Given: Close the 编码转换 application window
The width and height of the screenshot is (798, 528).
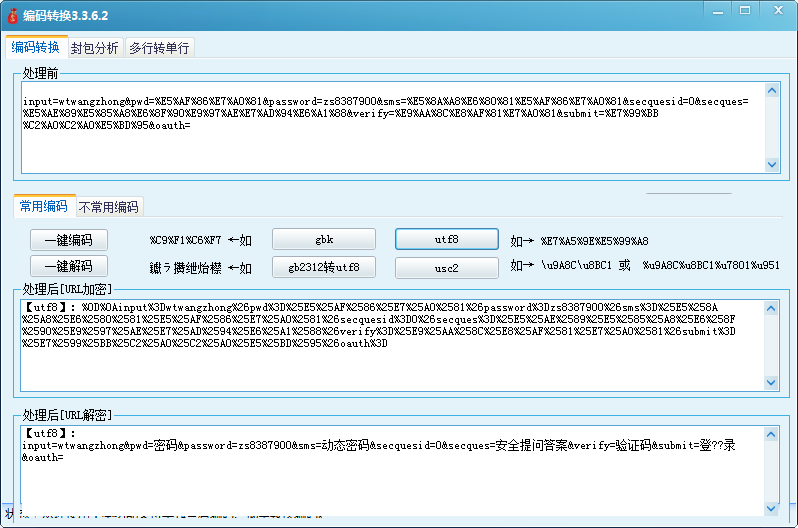Looking at the screenshot, I should click(x=776, y=9).
